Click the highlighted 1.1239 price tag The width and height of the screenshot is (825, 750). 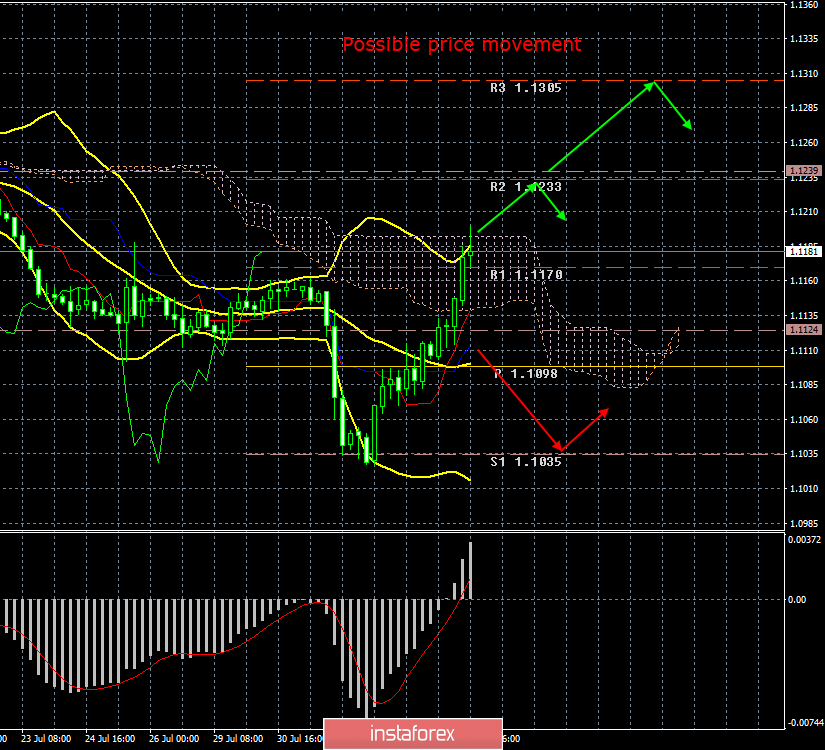[x=805, y=171]
